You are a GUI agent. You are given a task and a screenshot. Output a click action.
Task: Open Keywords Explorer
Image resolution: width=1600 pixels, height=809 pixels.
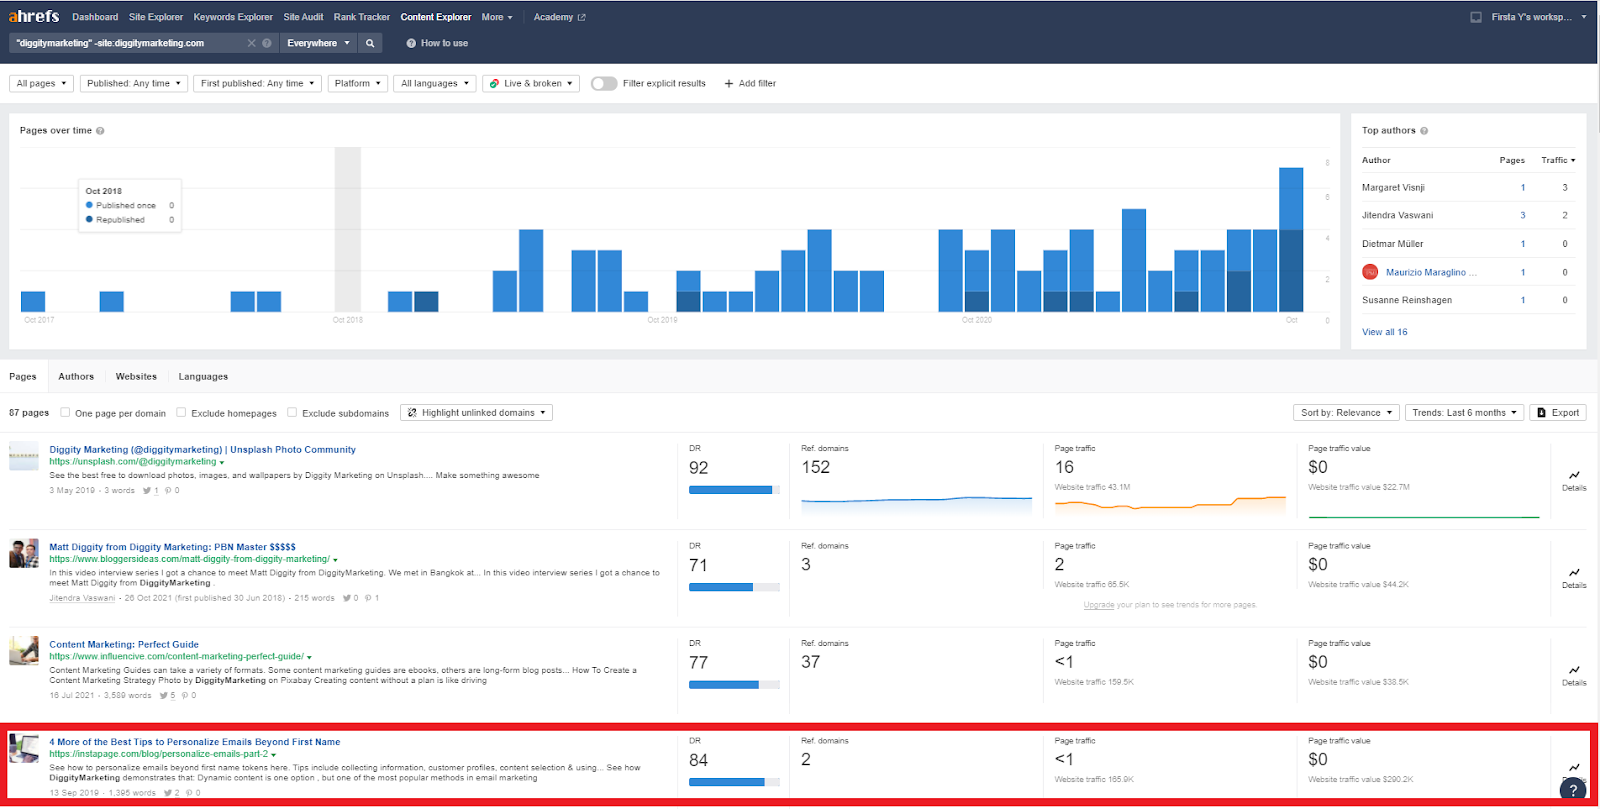233,17
